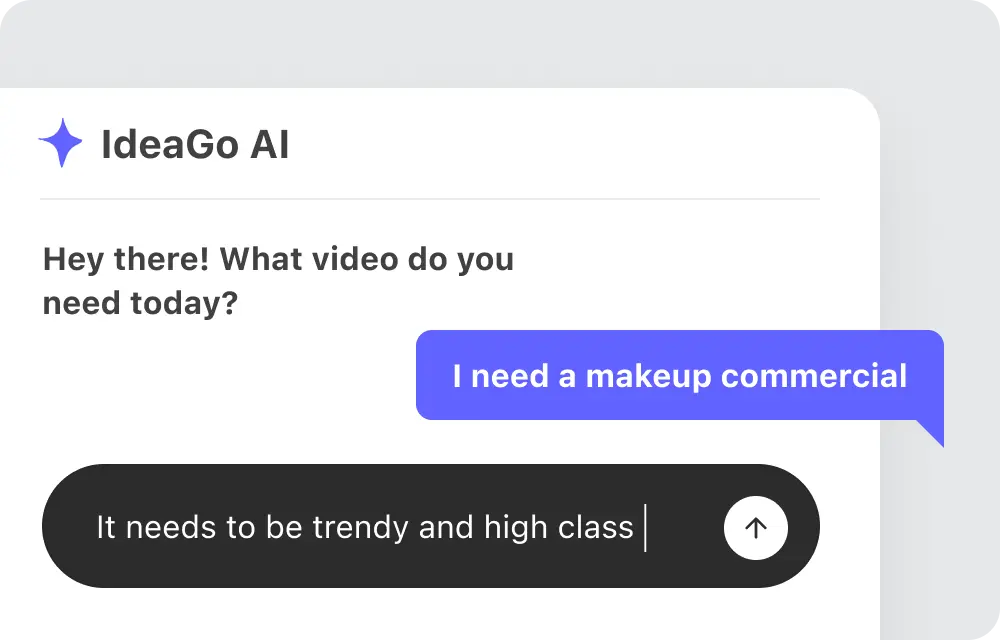Click the purple sparkle logo icon
Image resolution: width=1000 pixels, height=640 pixels.
[60, 144]
